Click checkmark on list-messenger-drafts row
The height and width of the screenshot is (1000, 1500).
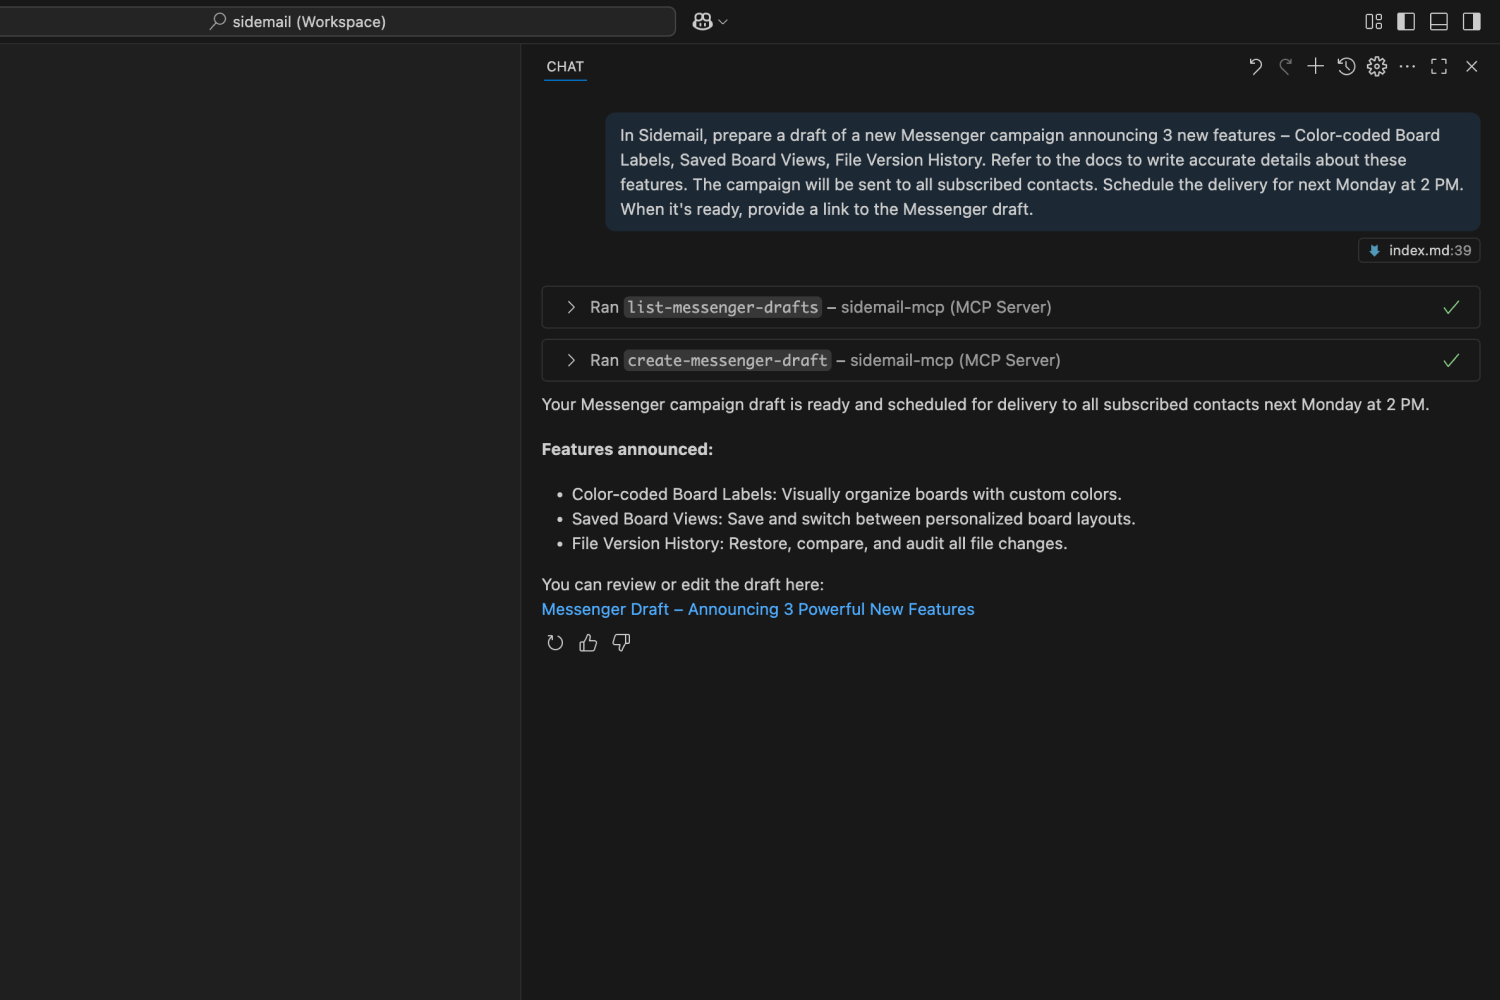click(x=1451, y=307)
